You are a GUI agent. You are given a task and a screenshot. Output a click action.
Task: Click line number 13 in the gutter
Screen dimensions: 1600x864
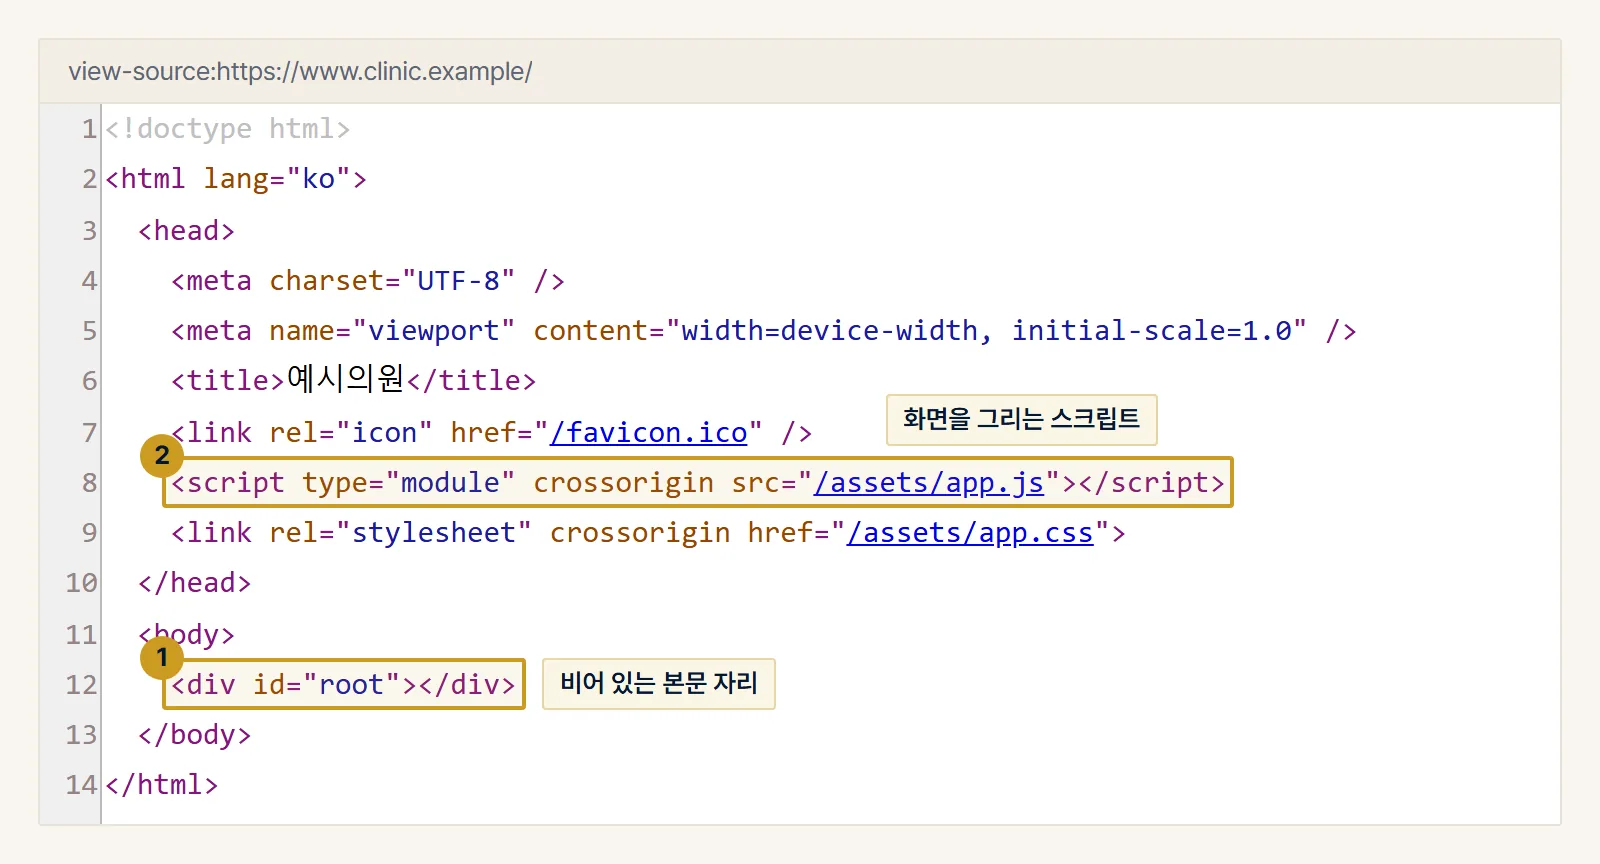pyautogui.click(x=81, y=735)
